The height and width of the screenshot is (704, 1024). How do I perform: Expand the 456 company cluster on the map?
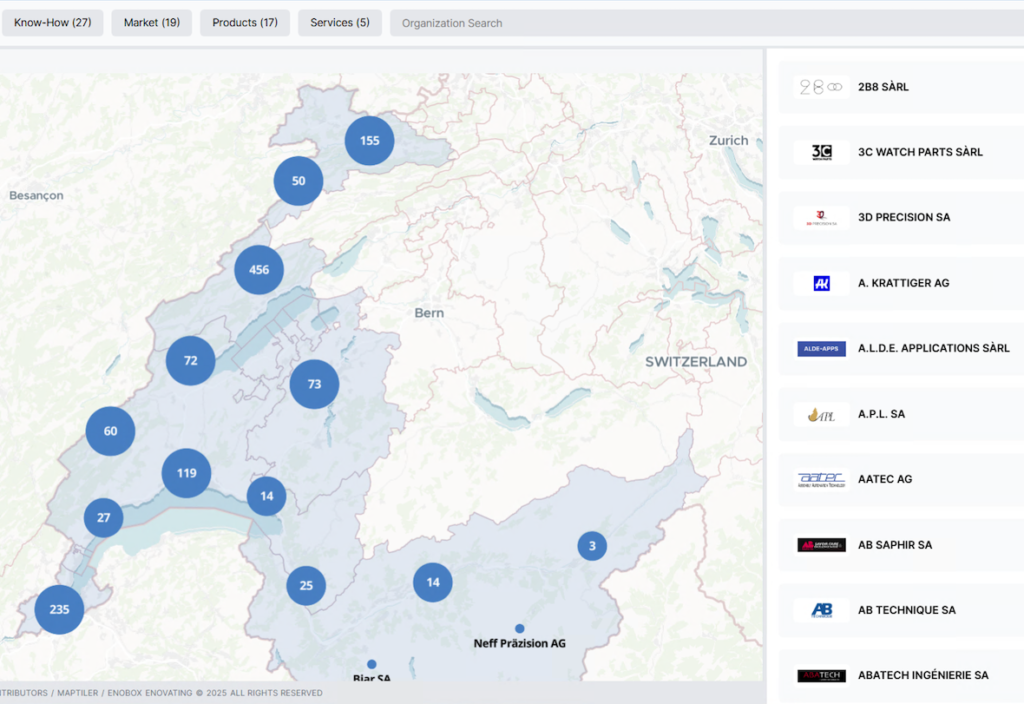(259, 269)
